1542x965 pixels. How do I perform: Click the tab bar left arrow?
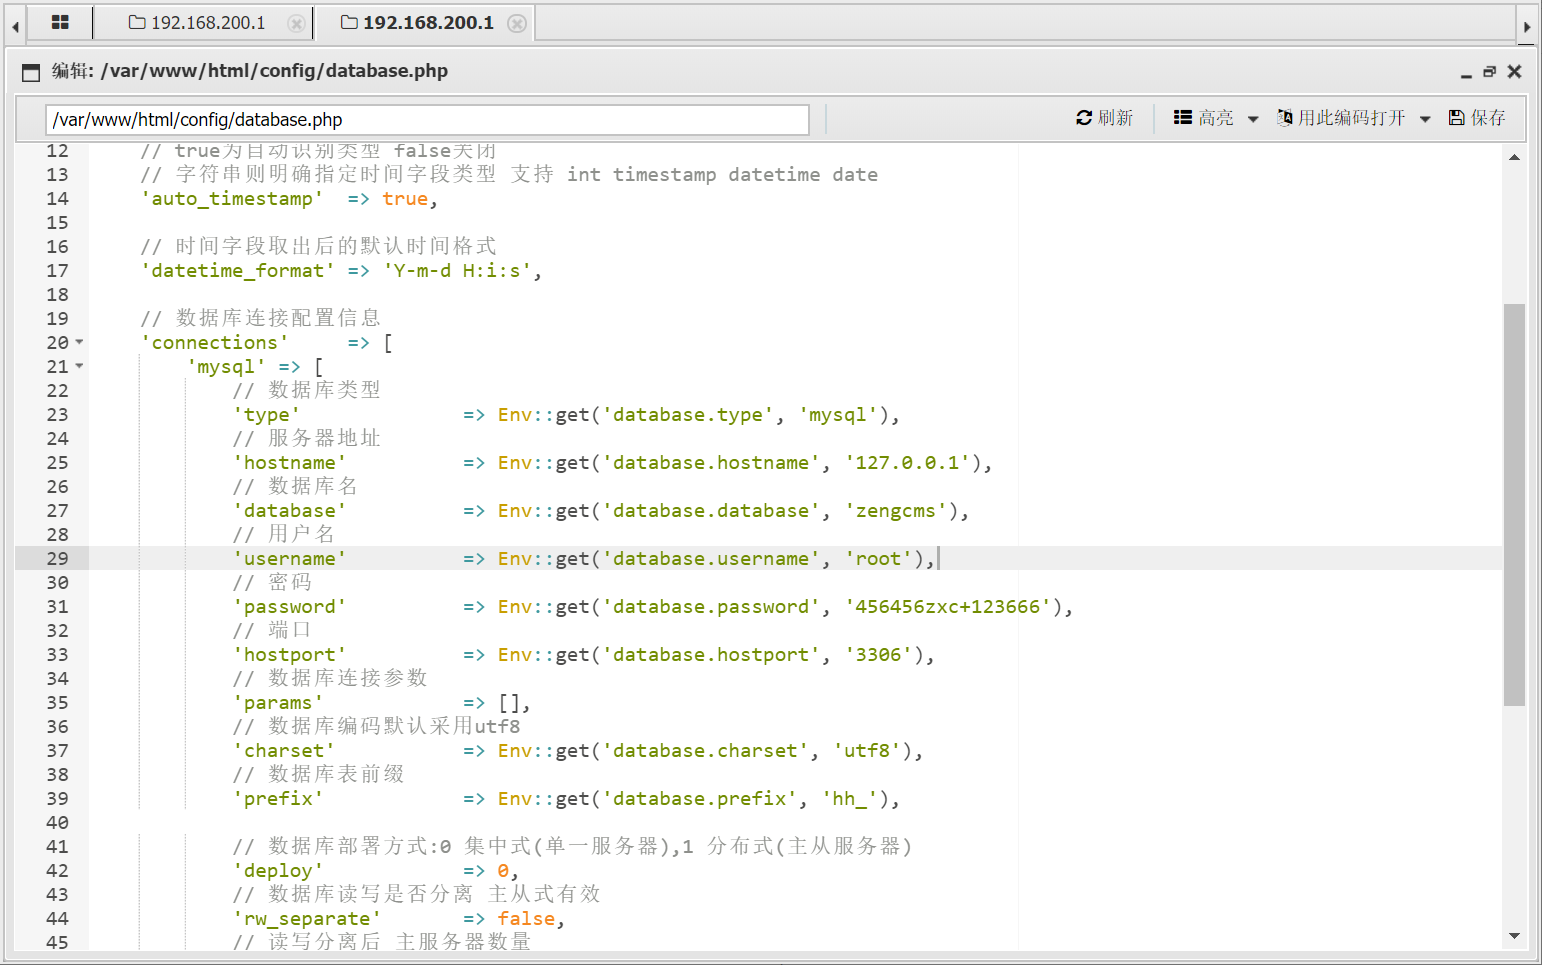(x=15, y=27)
